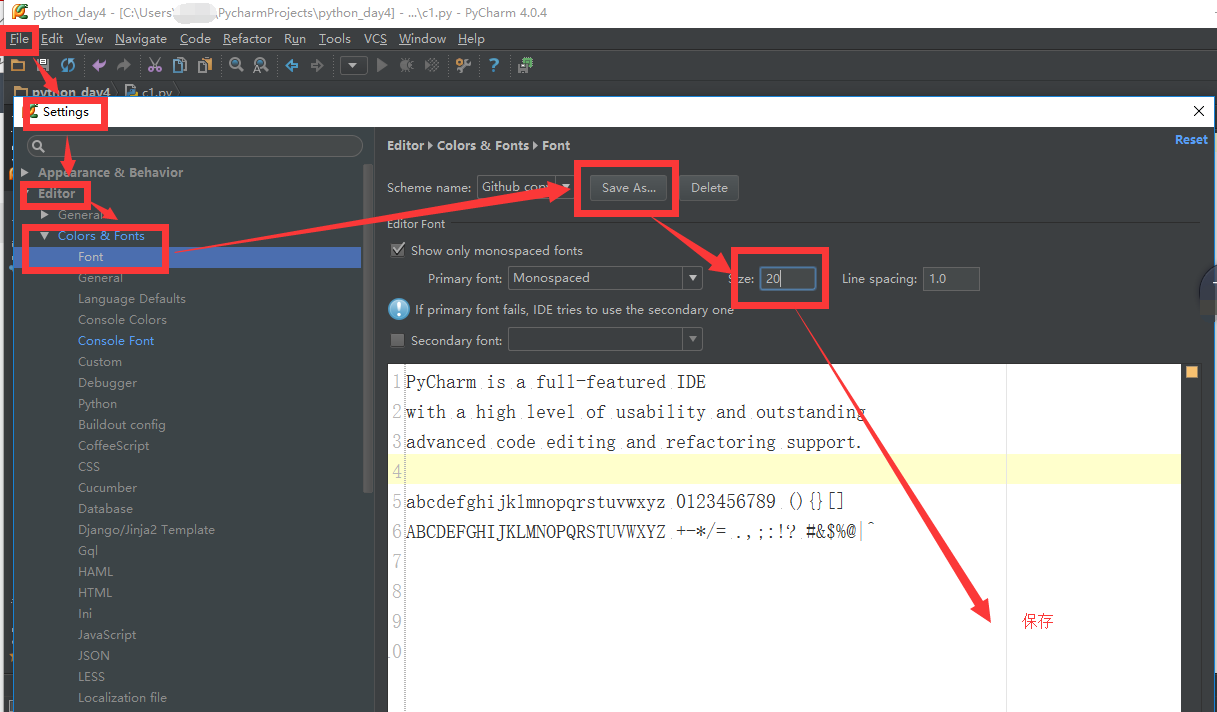Screen dimensions: 1217x712
Task: Click the Replace magnifier toolbar icon
Action: pyautogui.click(x=261, y=65)
